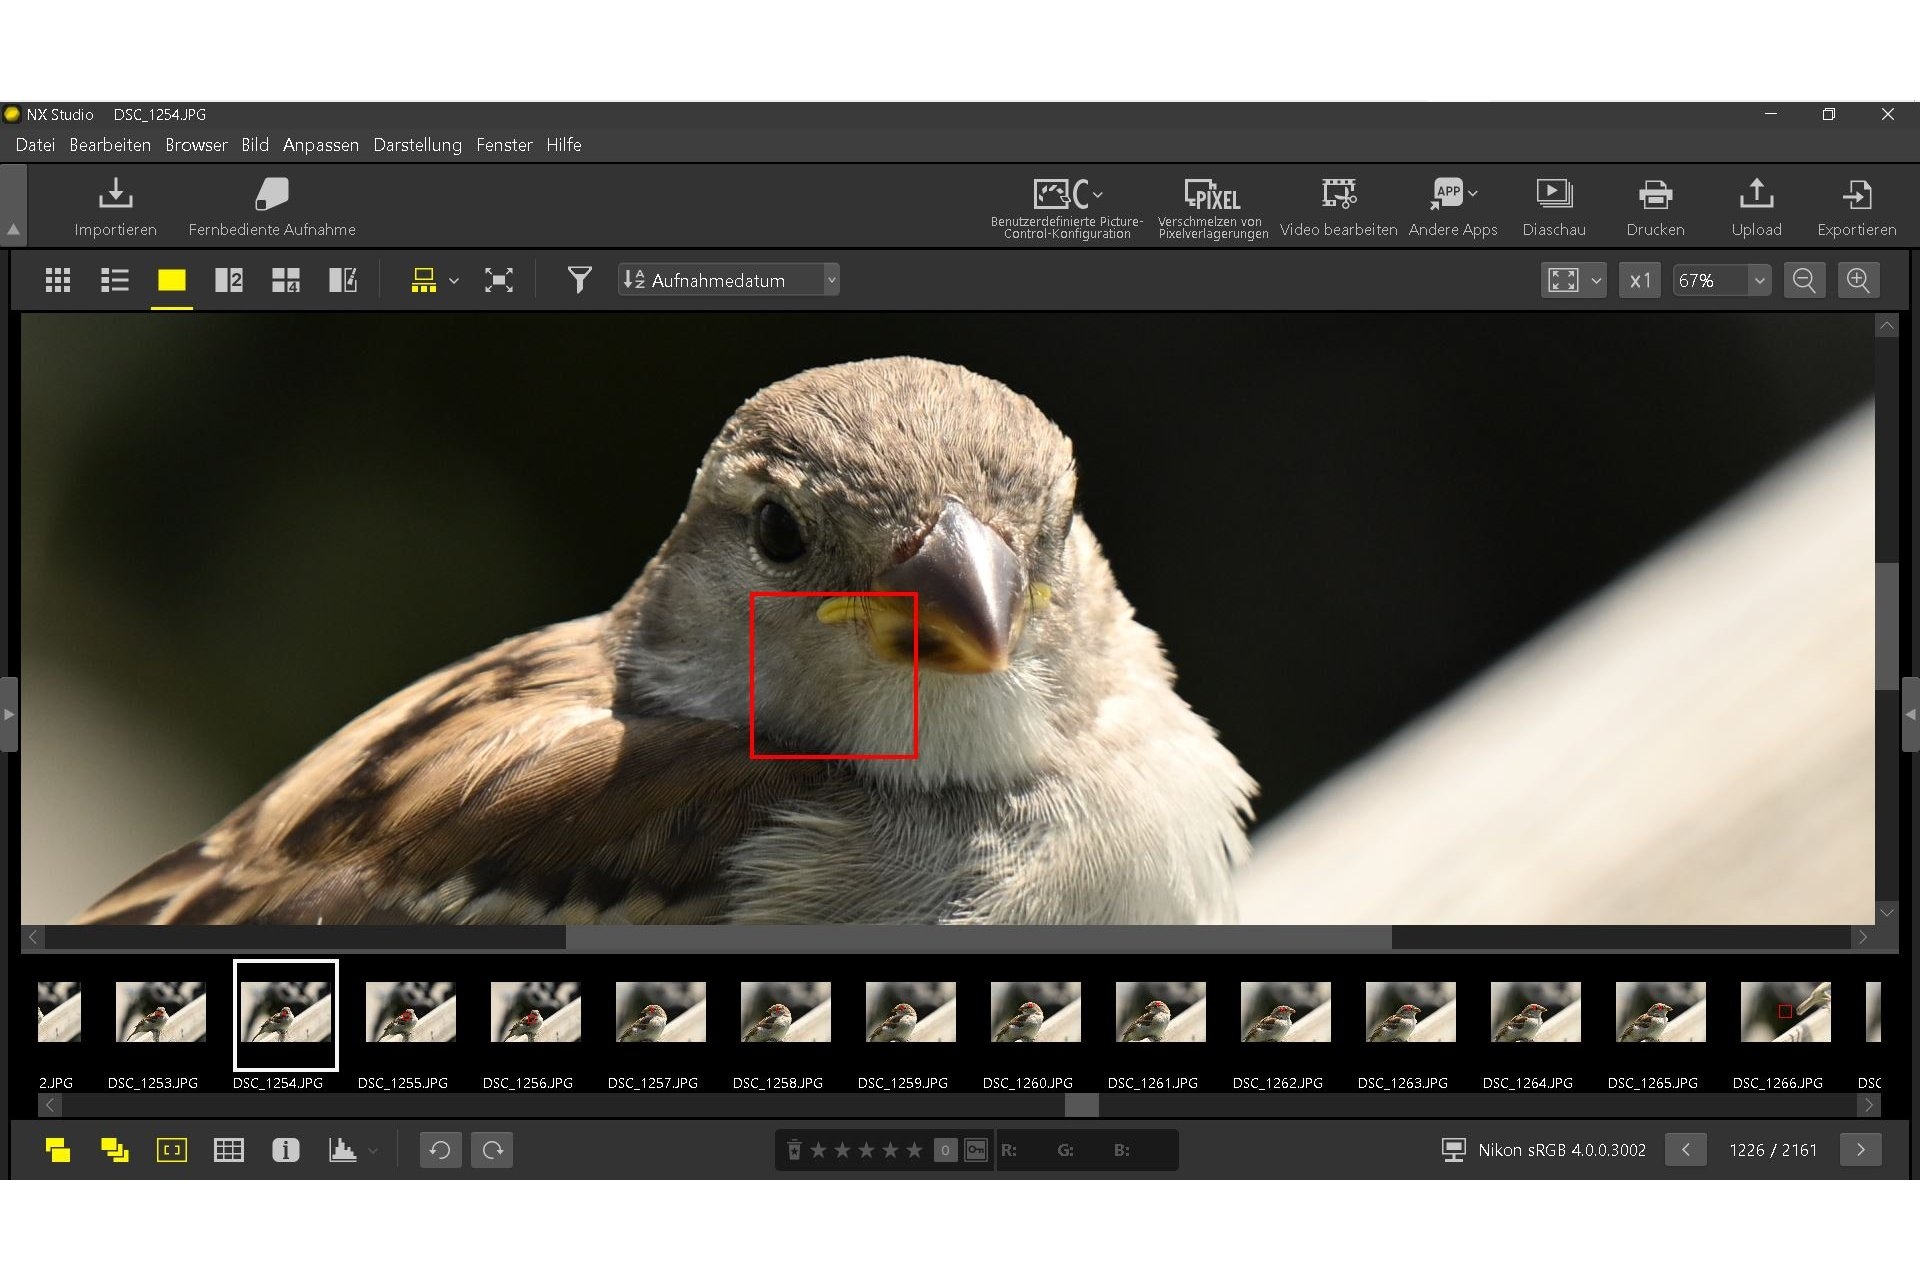Open the filter funnel

pyautogui.click(x=579, y=280)
